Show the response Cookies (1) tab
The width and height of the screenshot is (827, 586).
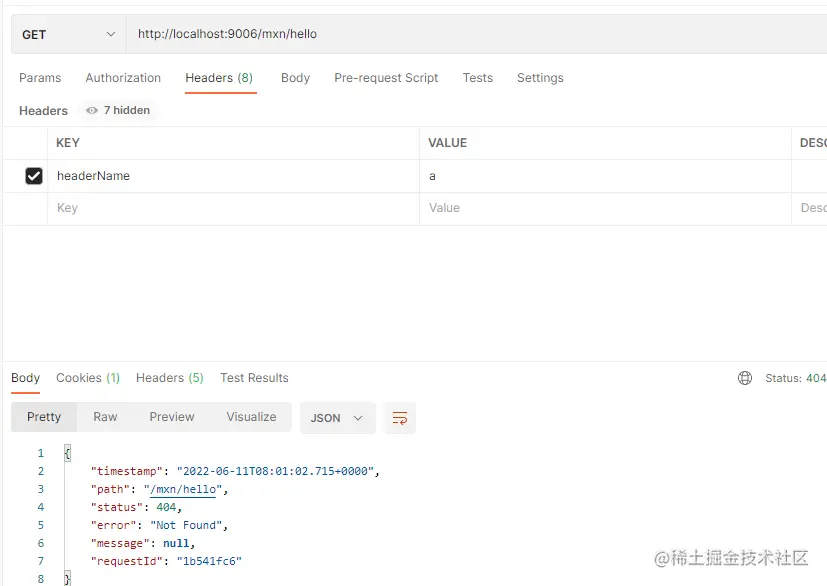(x=88, y=378)
